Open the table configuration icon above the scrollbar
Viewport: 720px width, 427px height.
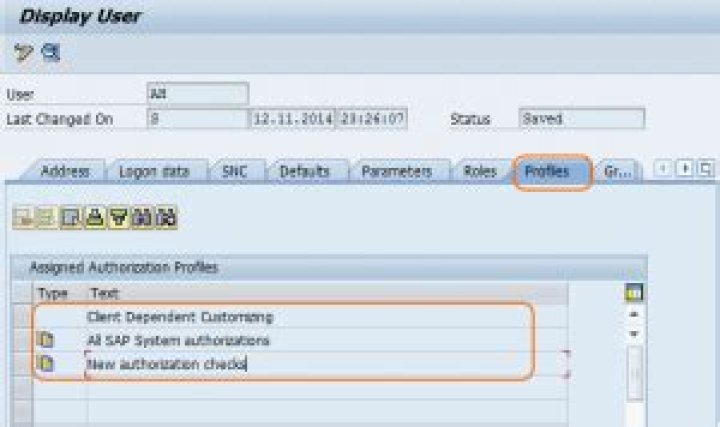[x=633, y=293]
